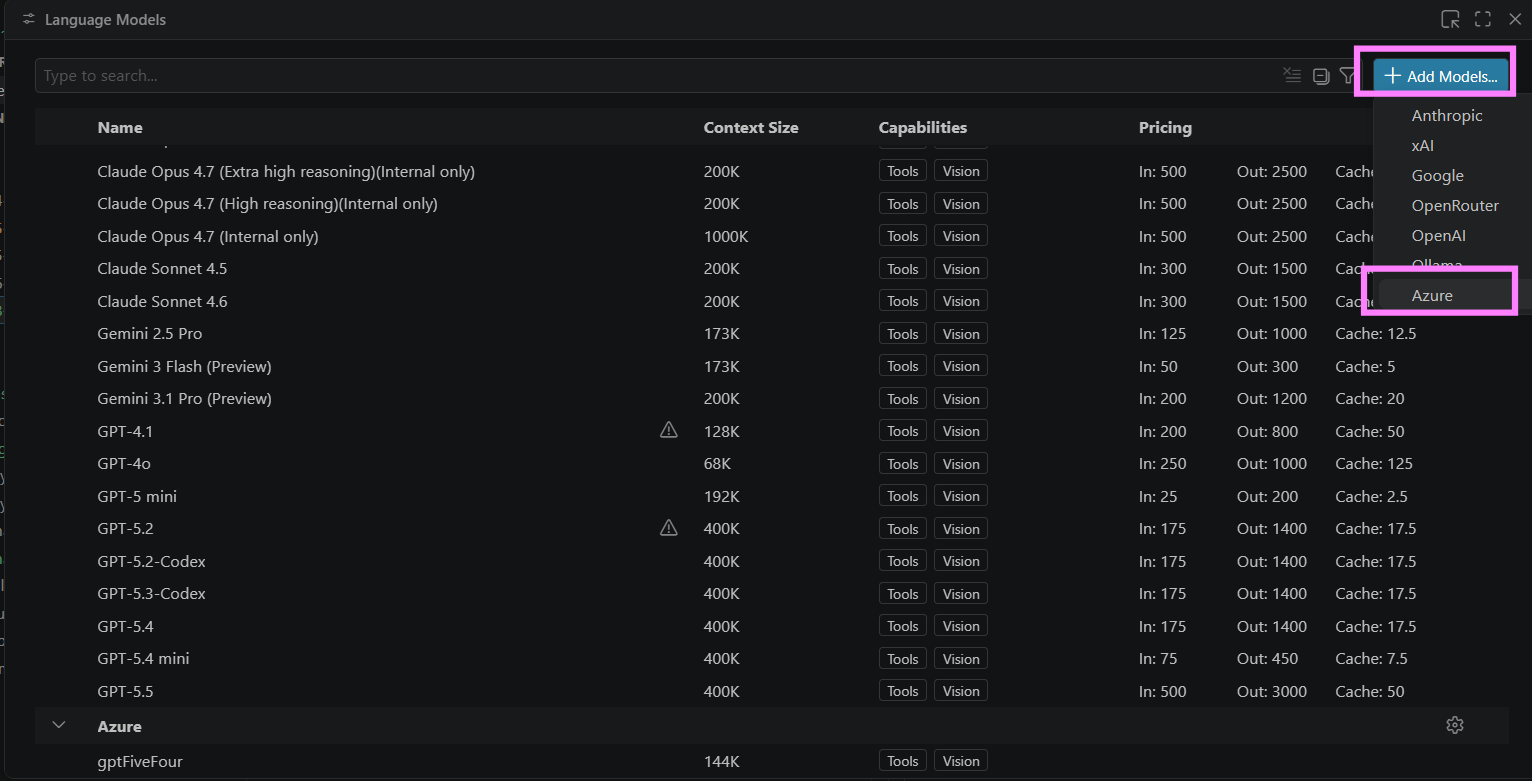1532x781 pixels.
Task: Click the Tools badge on the GPT-4o row
Action: point(903,463)
